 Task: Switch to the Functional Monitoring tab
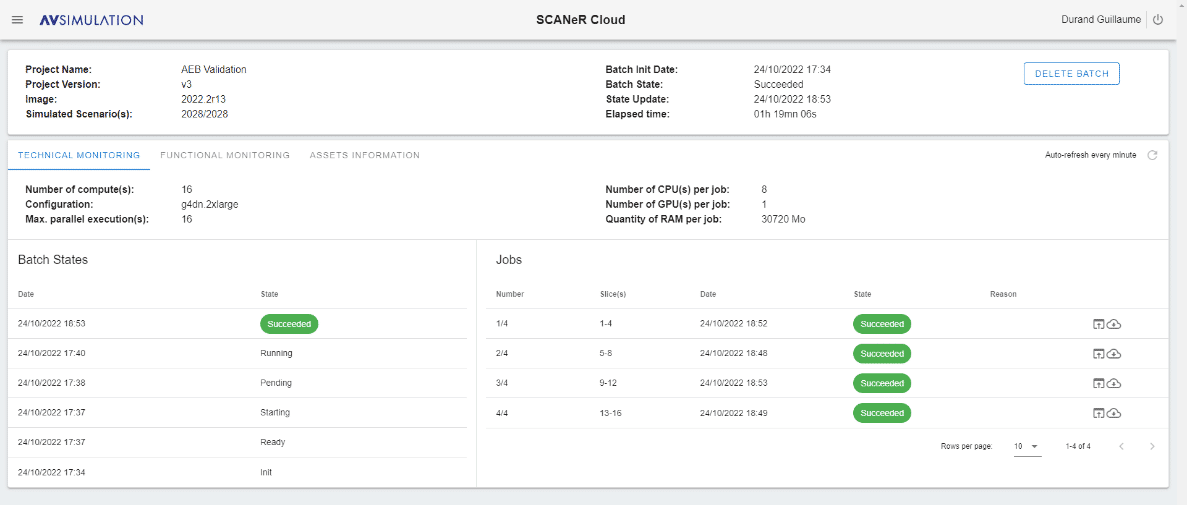point(225,155)
